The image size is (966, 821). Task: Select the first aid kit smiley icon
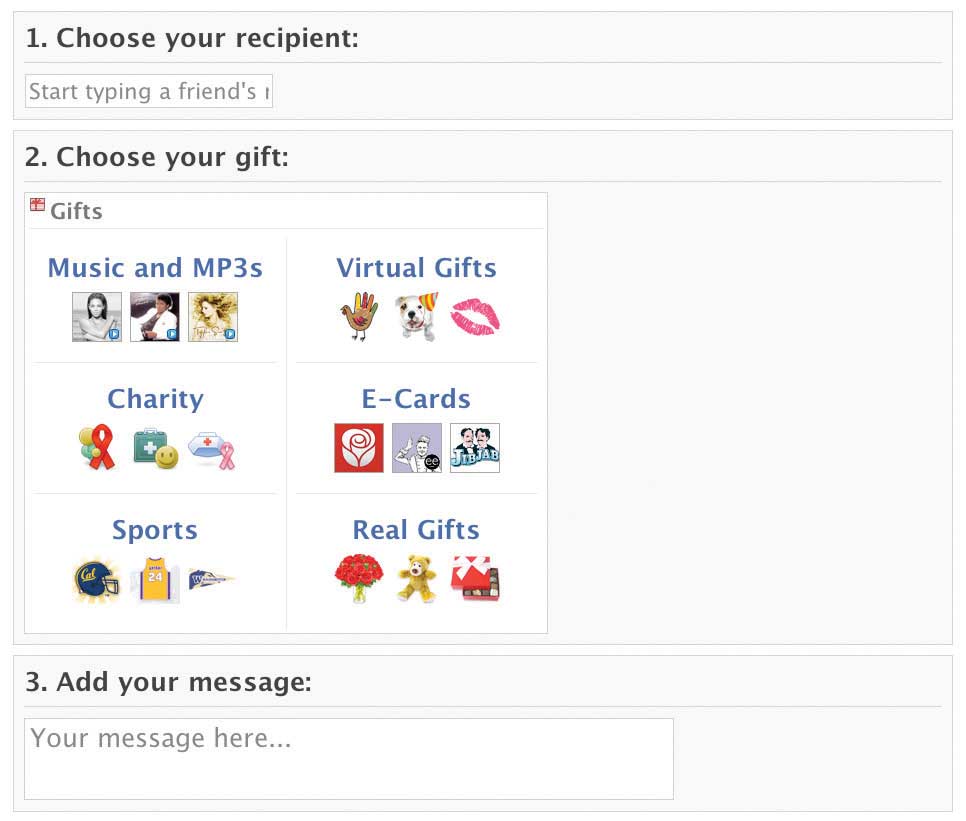155,448
